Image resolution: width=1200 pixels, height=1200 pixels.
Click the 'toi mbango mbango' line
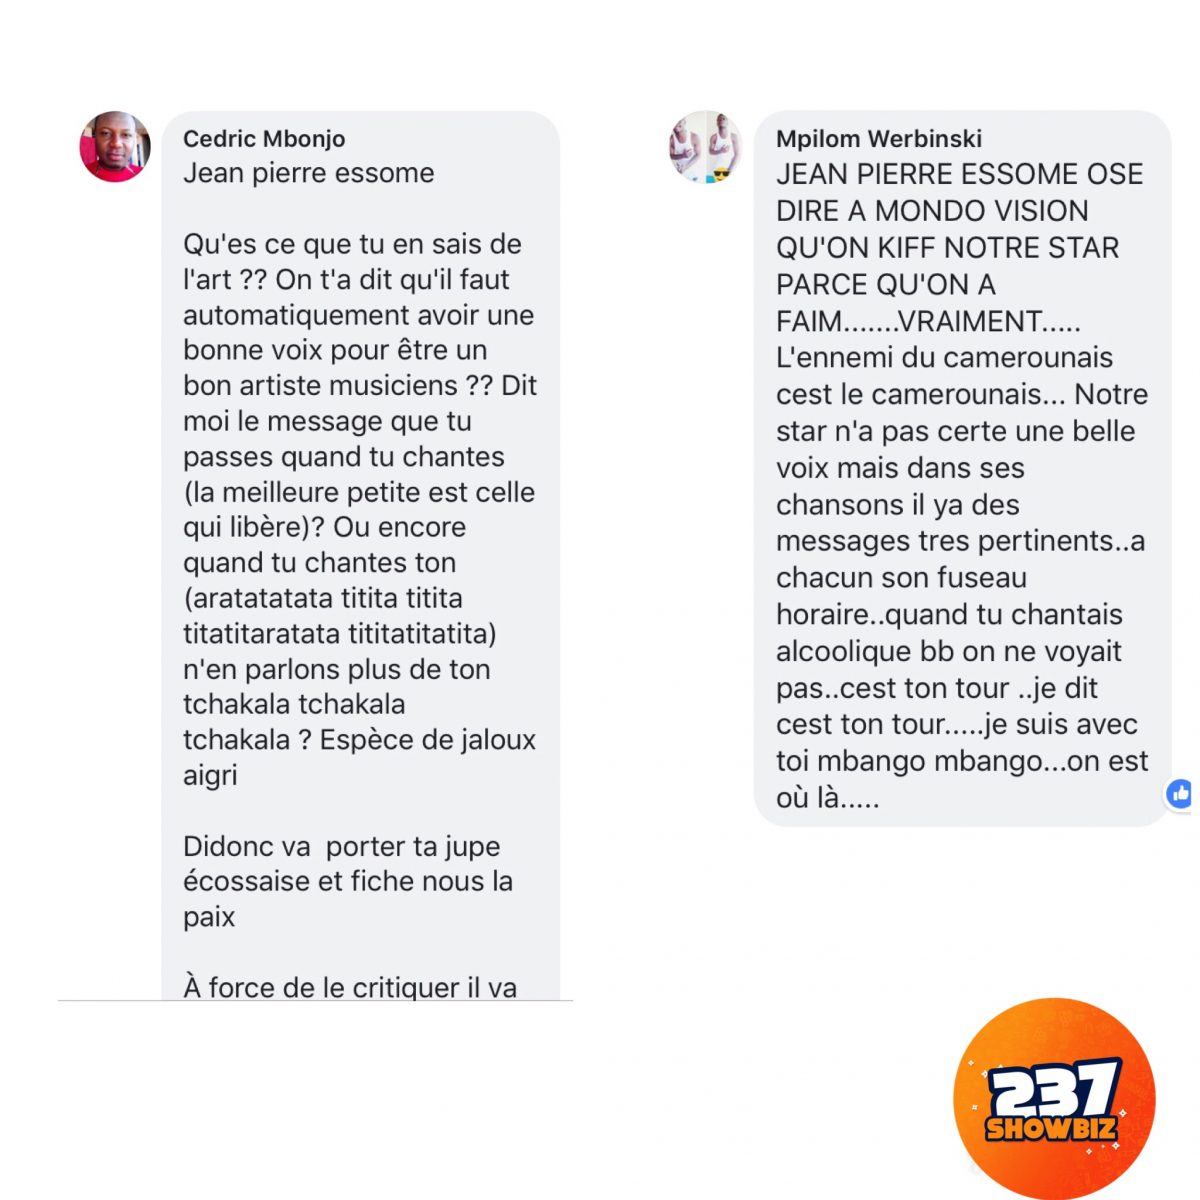click(x=962, y=761)
